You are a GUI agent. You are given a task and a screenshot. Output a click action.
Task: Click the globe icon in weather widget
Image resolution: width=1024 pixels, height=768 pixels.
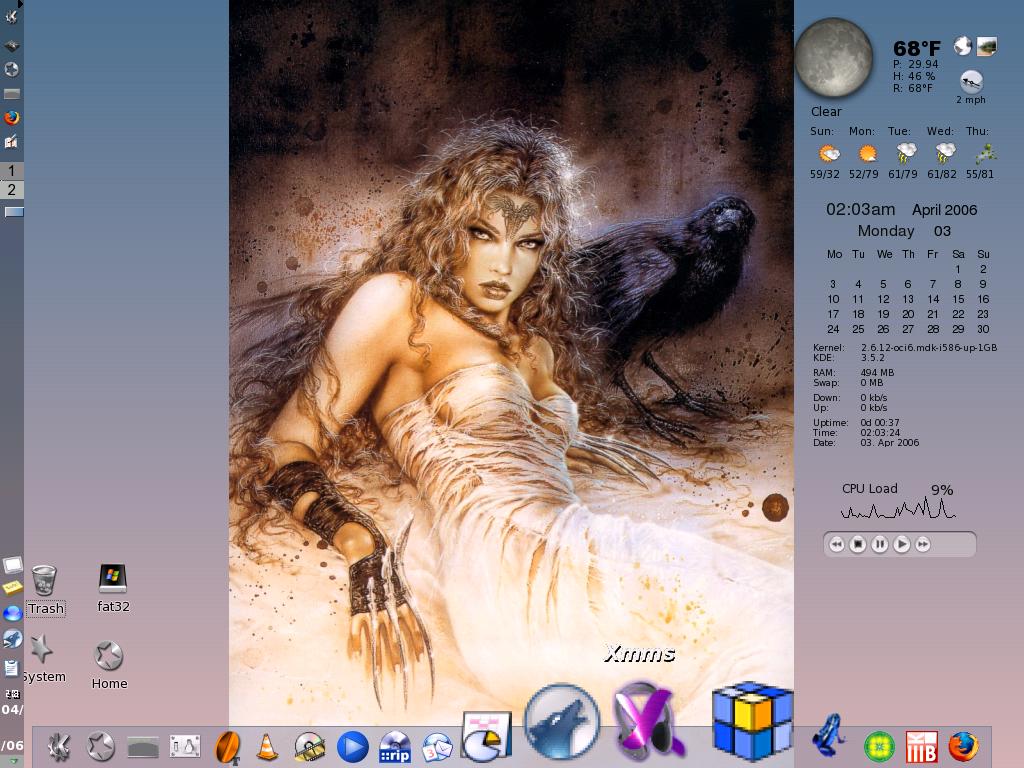(962, 46)
